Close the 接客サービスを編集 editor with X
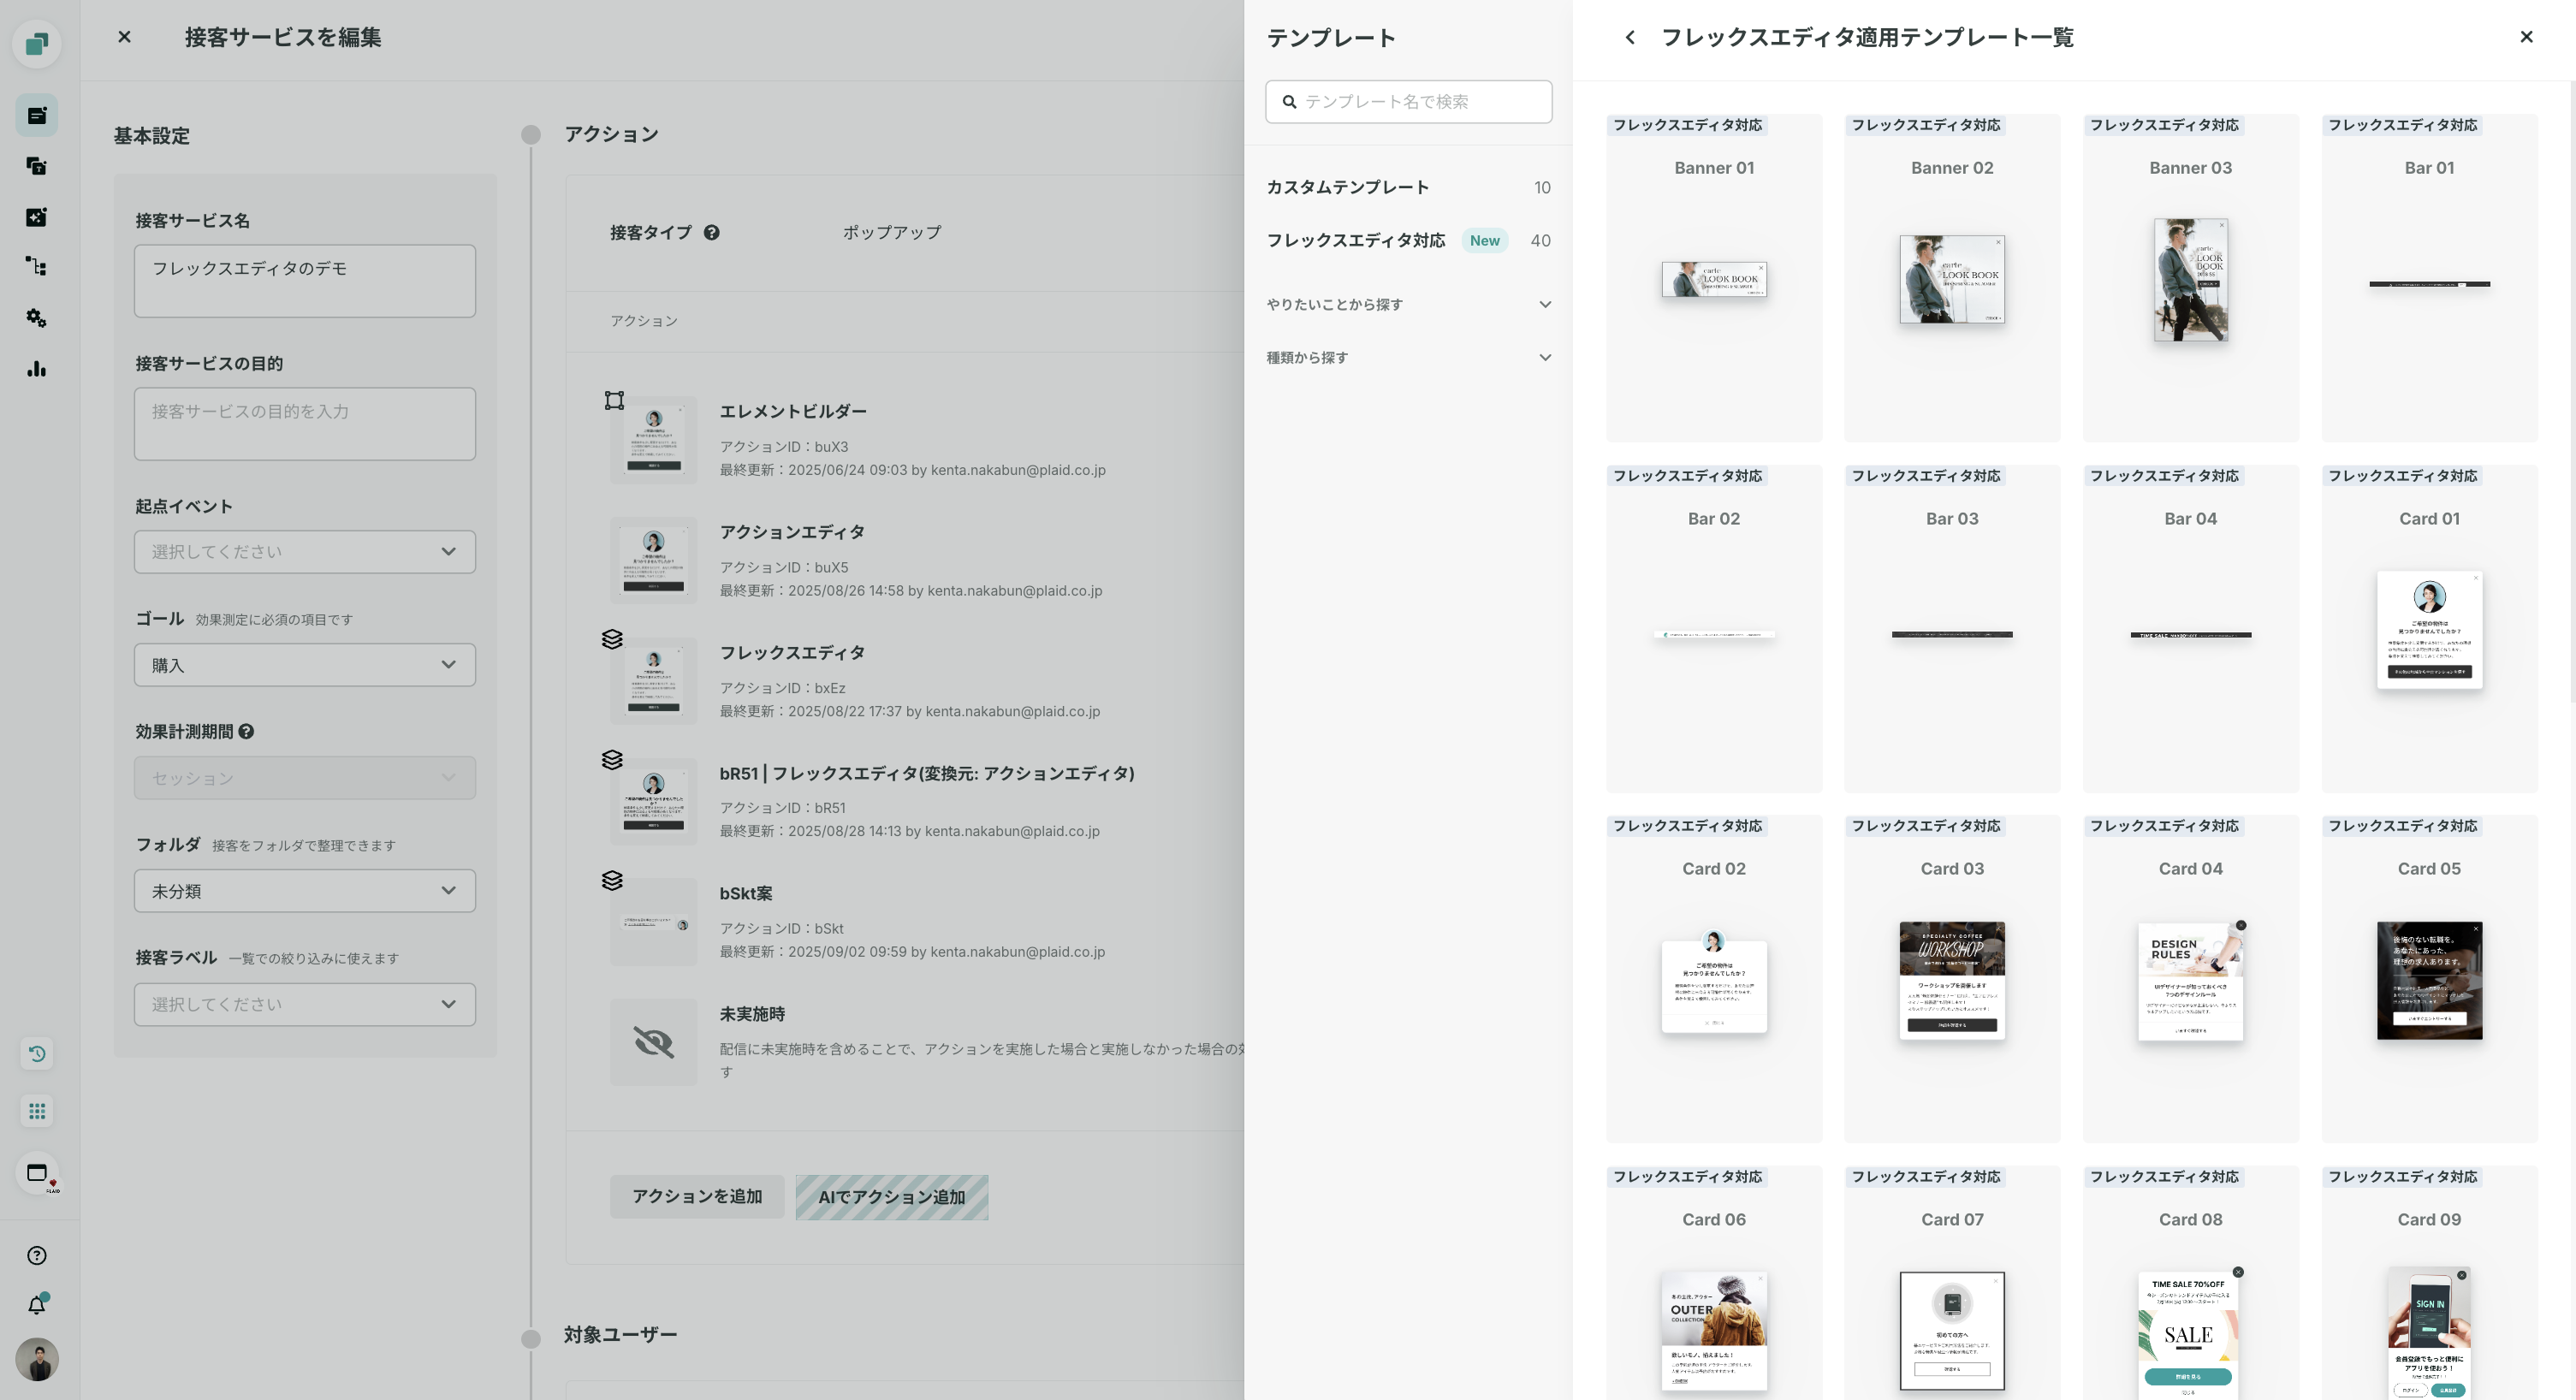Viewport: 2576px width, 1400px height. [x=124, y=37]
